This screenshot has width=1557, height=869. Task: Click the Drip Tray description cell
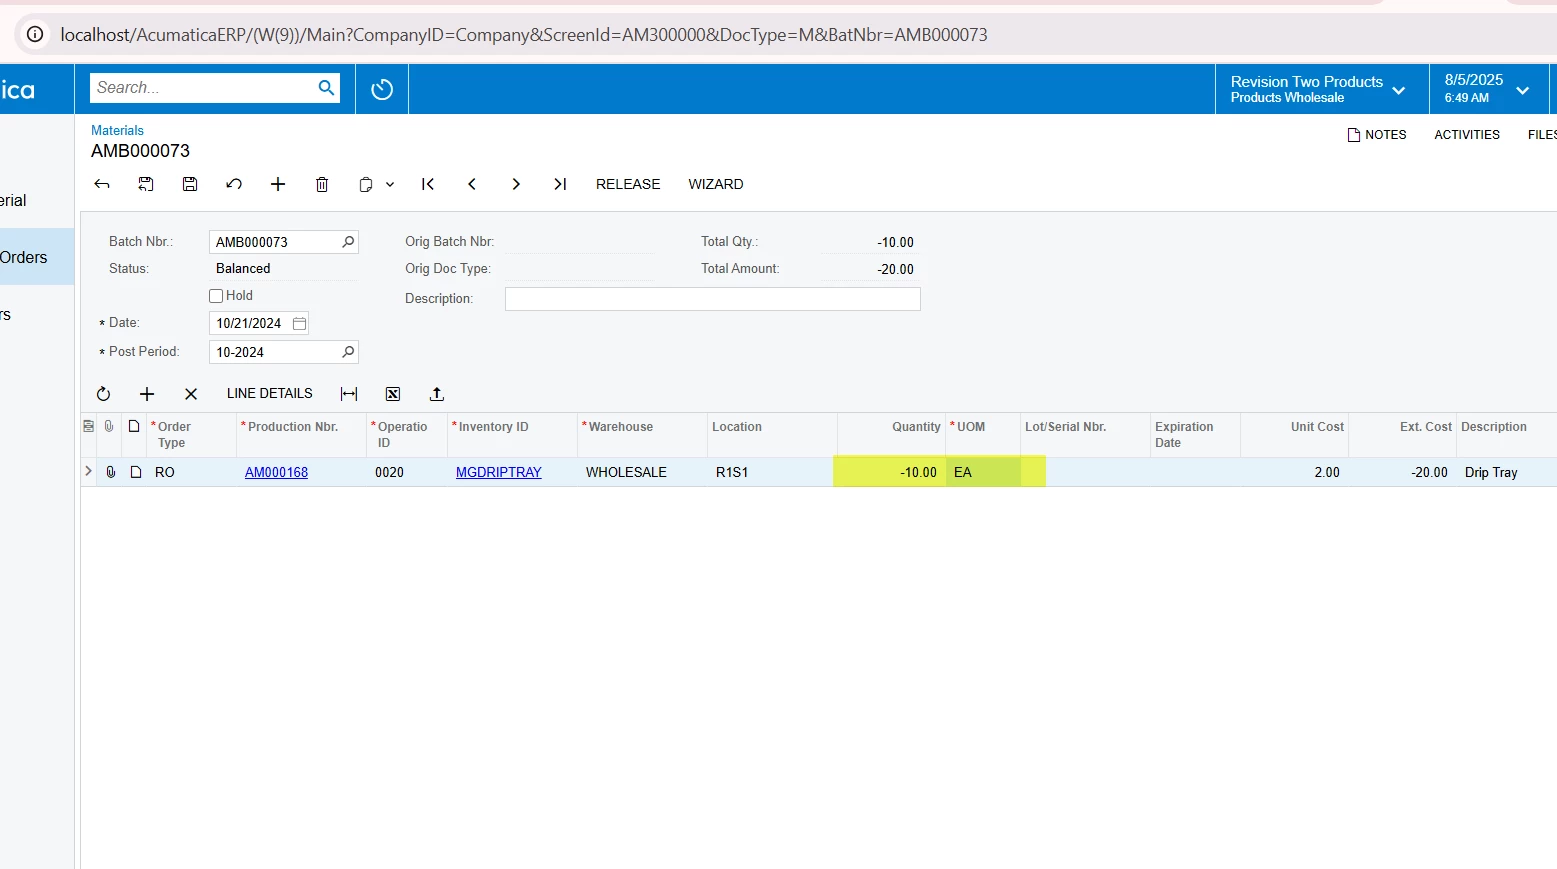(x=1506, y=472)
